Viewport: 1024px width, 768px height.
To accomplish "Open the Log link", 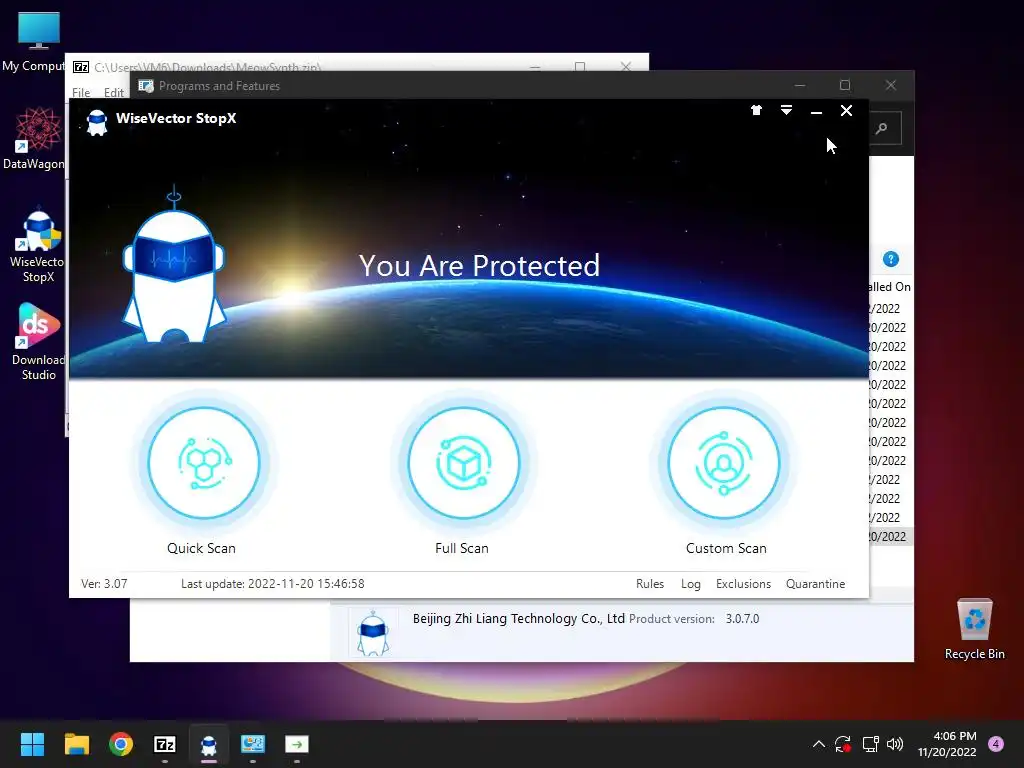I will tap(690, 584).
